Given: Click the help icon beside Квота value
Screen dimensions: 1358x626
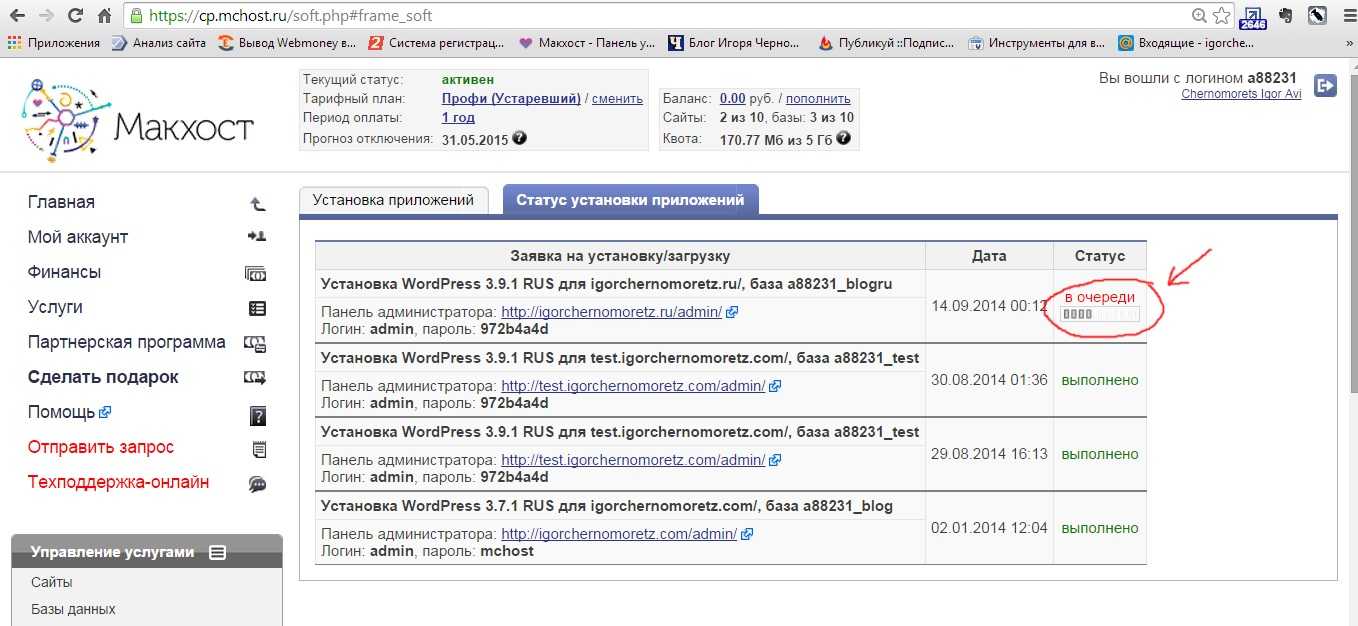Looking at the screenshot, I should (x=844, y=139).
